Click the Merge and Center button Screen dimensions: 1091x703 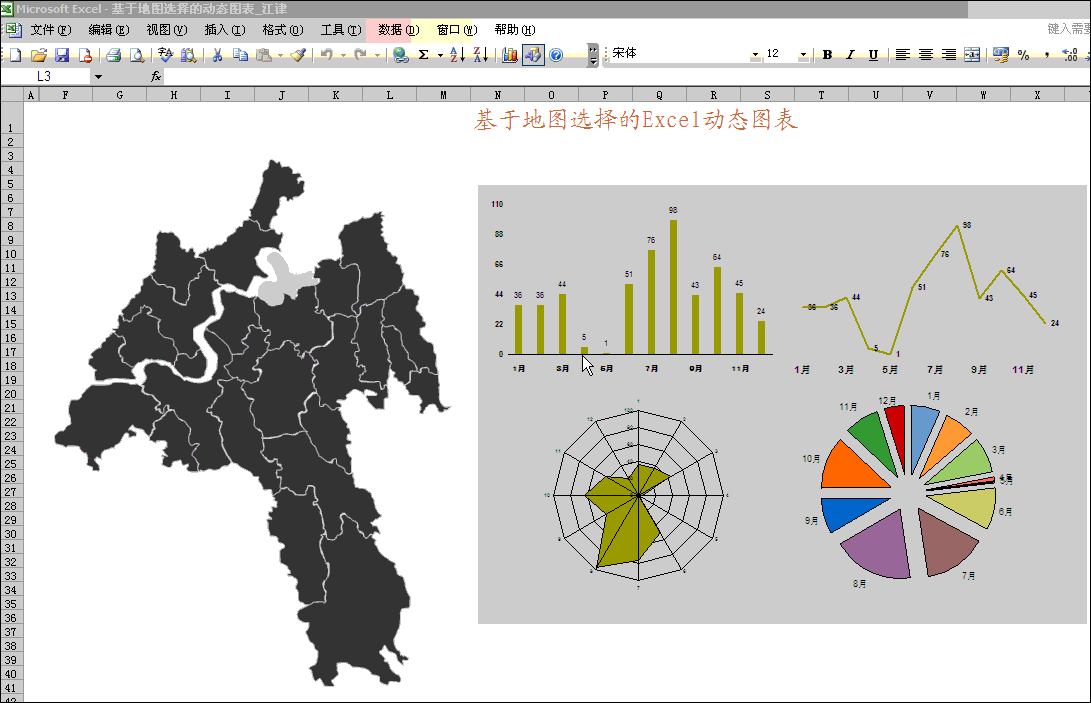[972, 55]
